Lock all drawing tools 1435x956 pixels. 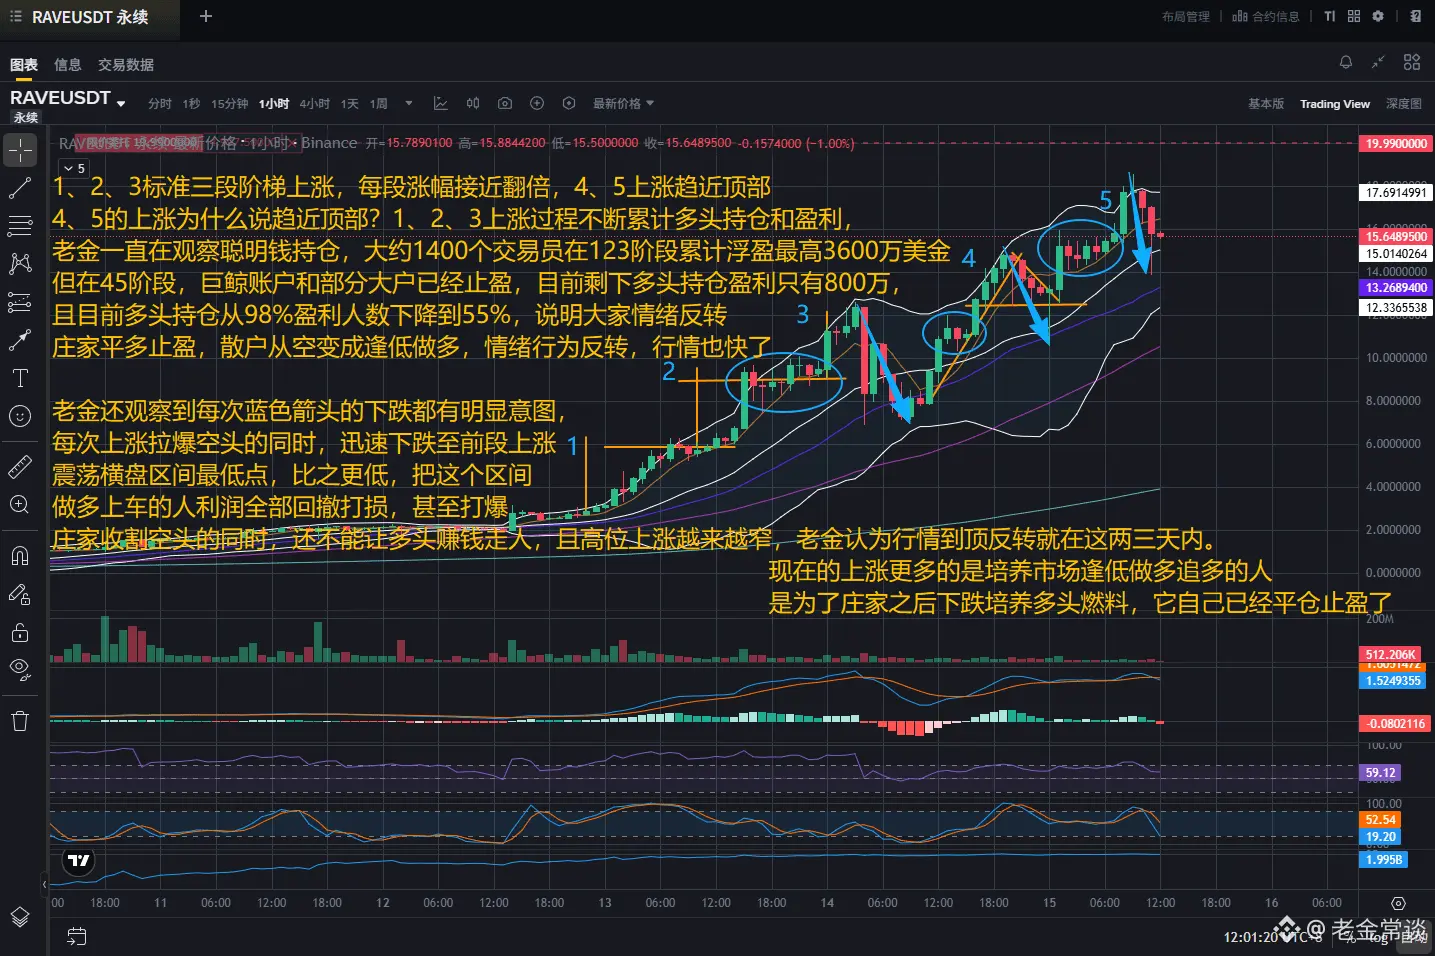[x=20, y=632]
